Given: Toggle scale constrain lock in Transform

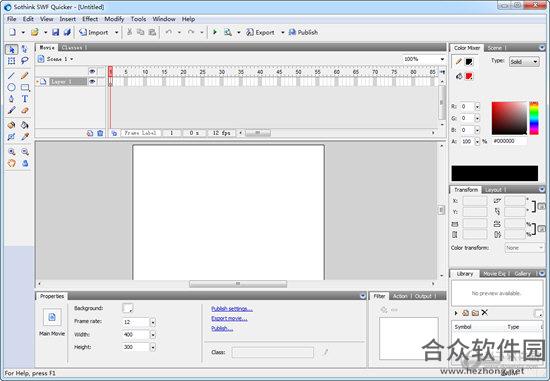Looking at the screenshot, I should (x=541, y=229).
